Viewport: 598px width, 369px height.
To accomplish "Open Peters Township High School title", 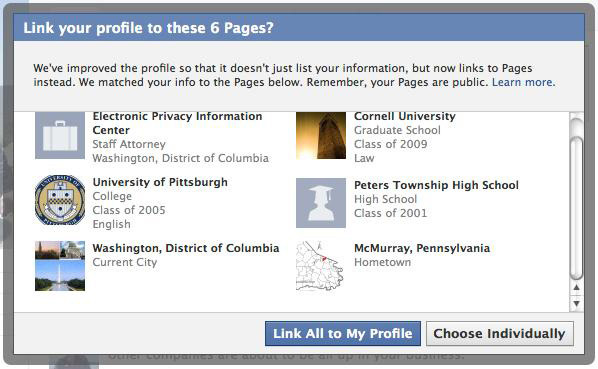I will [x=436, y=185].
